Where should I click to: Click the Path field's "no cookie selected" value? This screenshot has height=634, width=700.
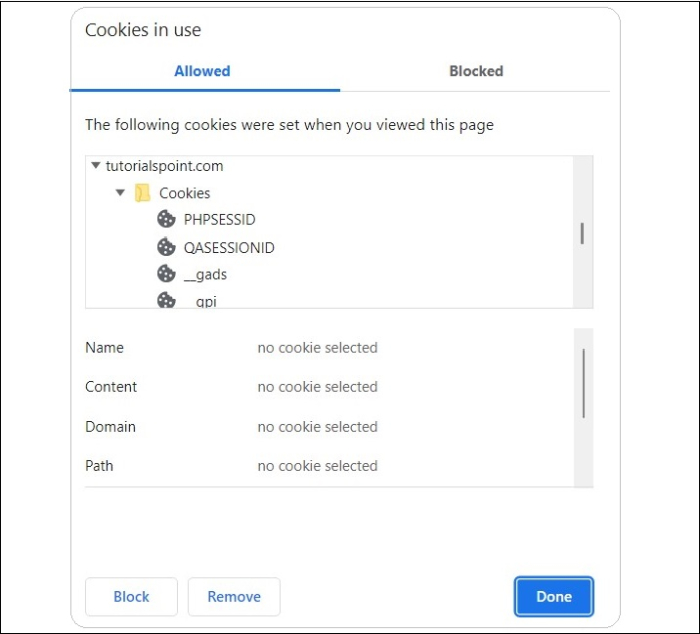click(317, 466)
